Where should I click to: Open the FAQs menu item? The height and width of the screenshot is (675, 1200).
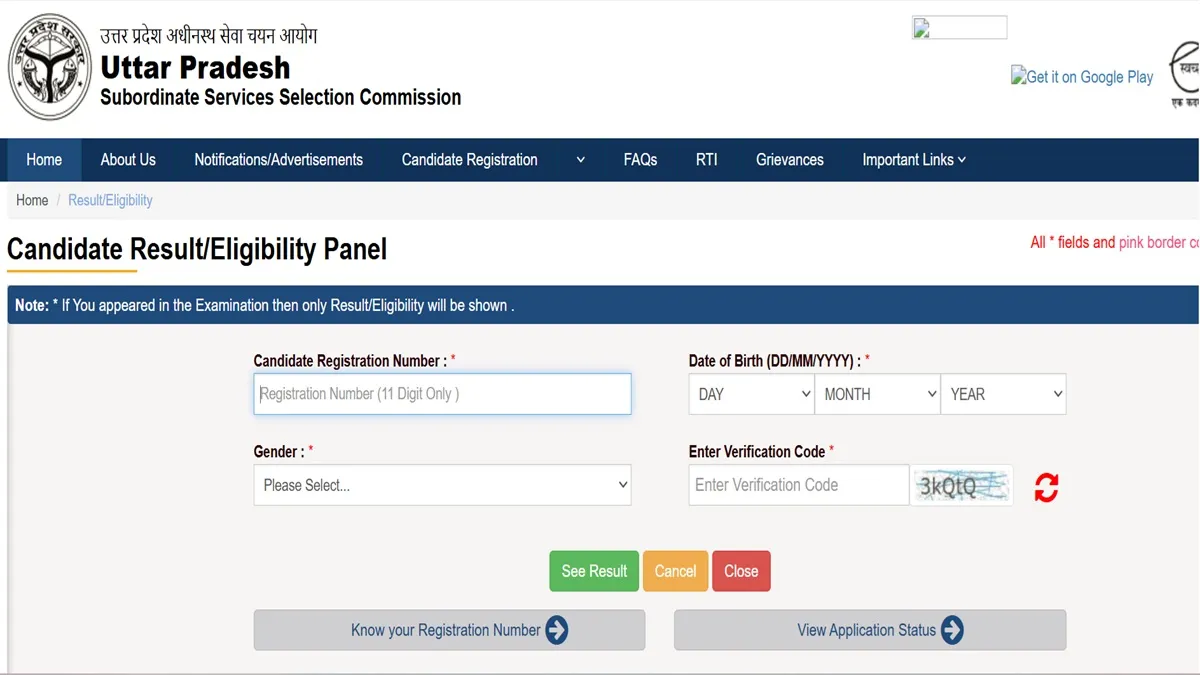coord(640,160)
